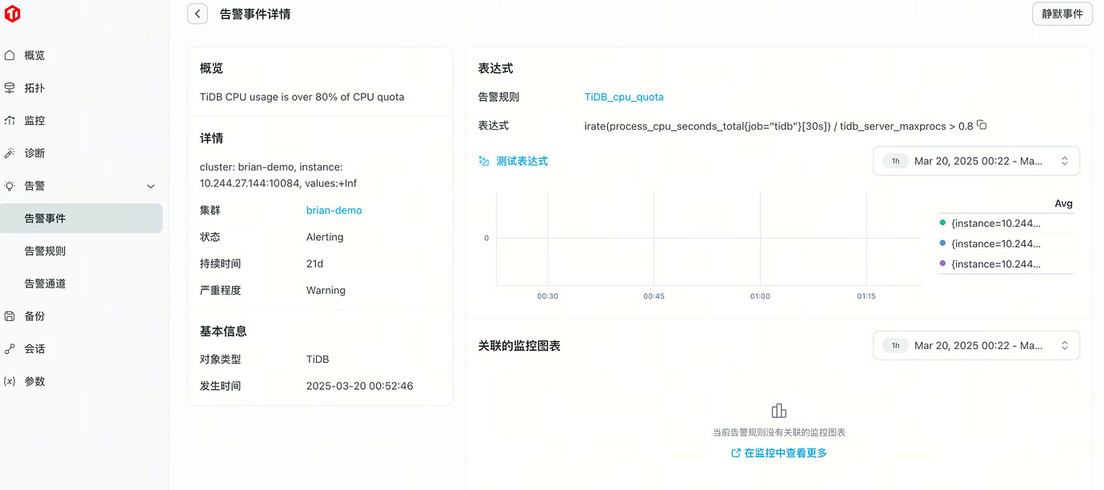
Task: Click the 诊断 diagnosis icon
Action: coord(10,153)
